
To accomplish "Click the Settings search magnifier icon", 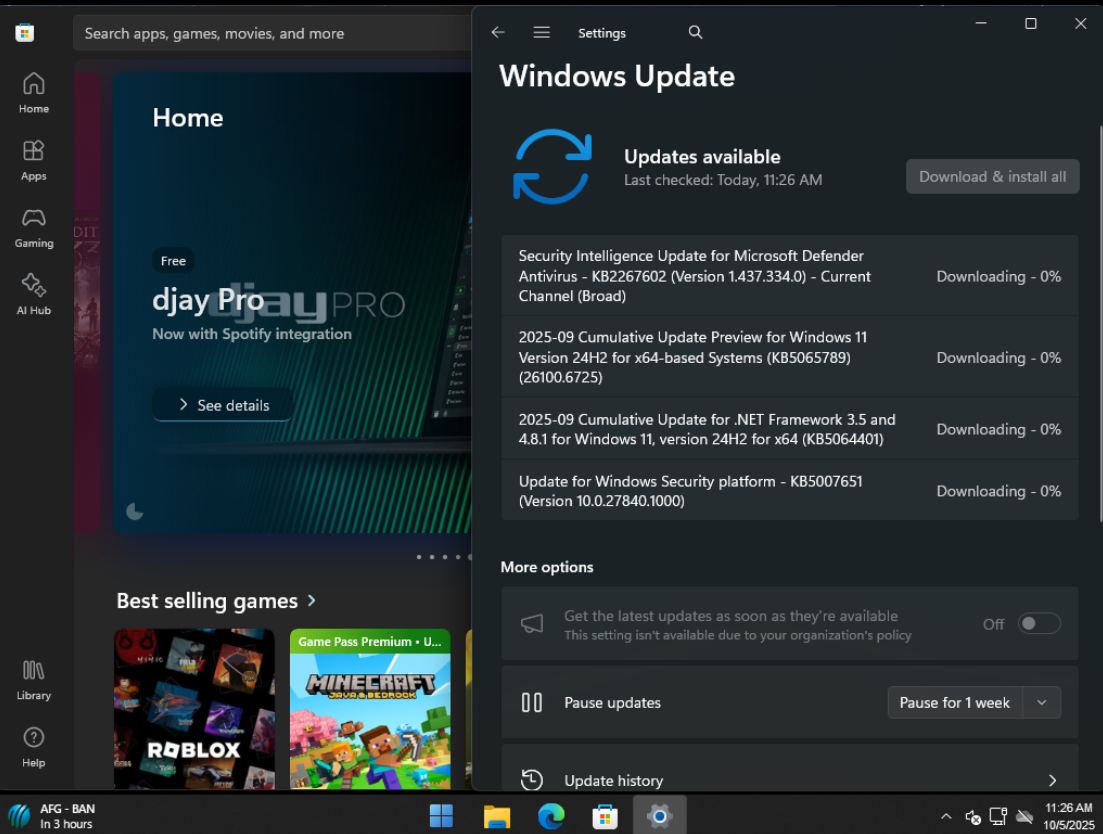I will (x=695, y=32).
